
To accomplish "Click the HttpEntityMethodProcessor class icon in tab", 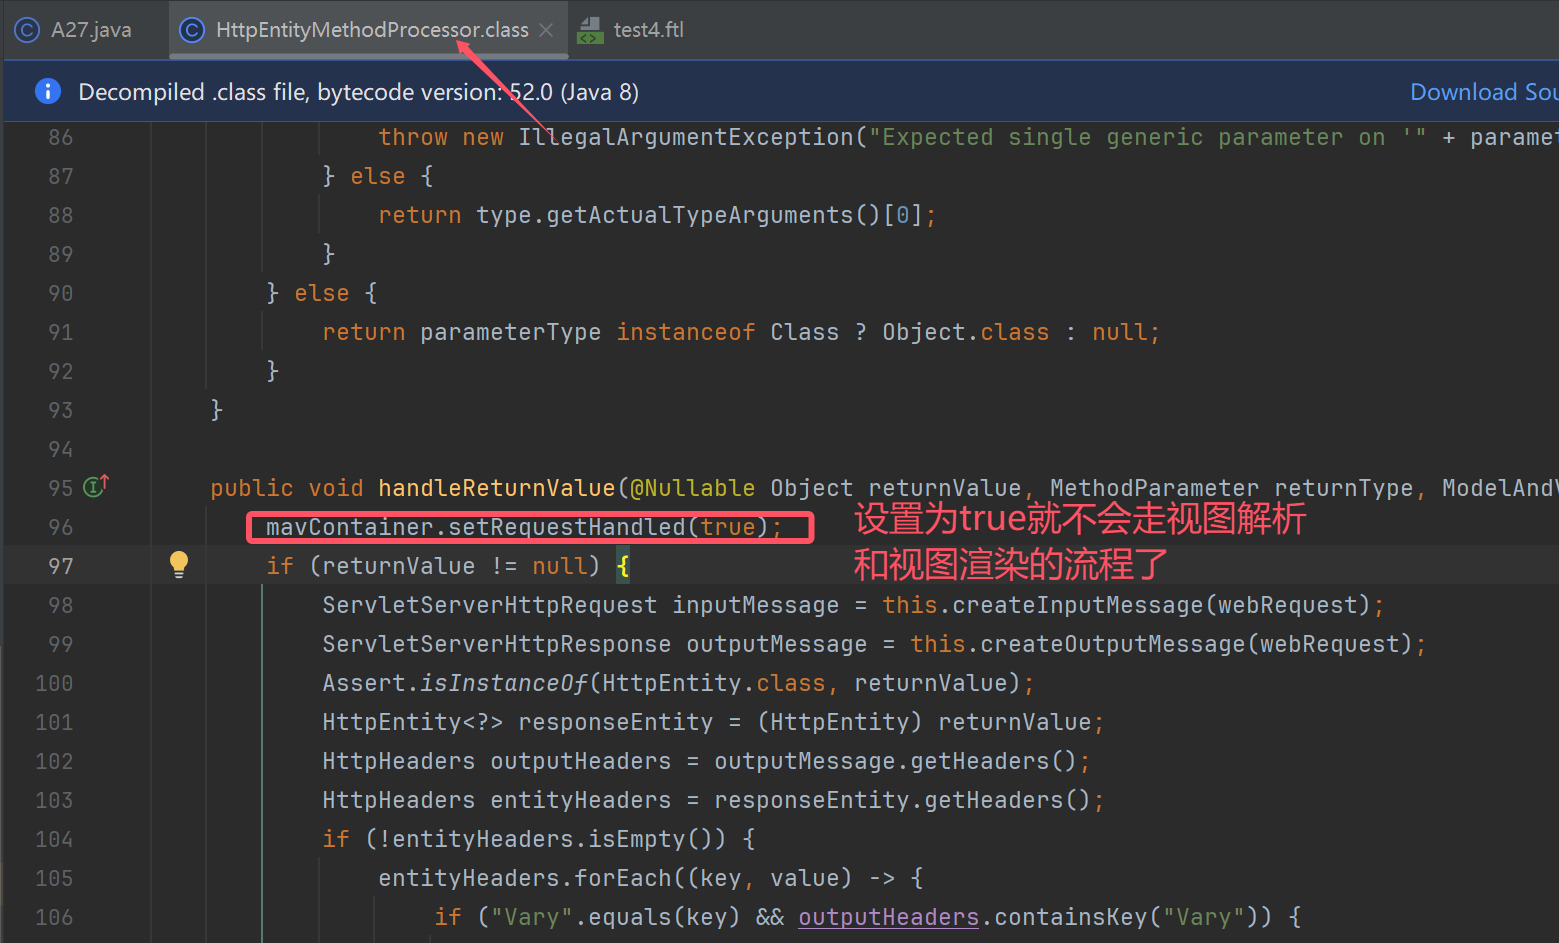I will tap(191, 30).
